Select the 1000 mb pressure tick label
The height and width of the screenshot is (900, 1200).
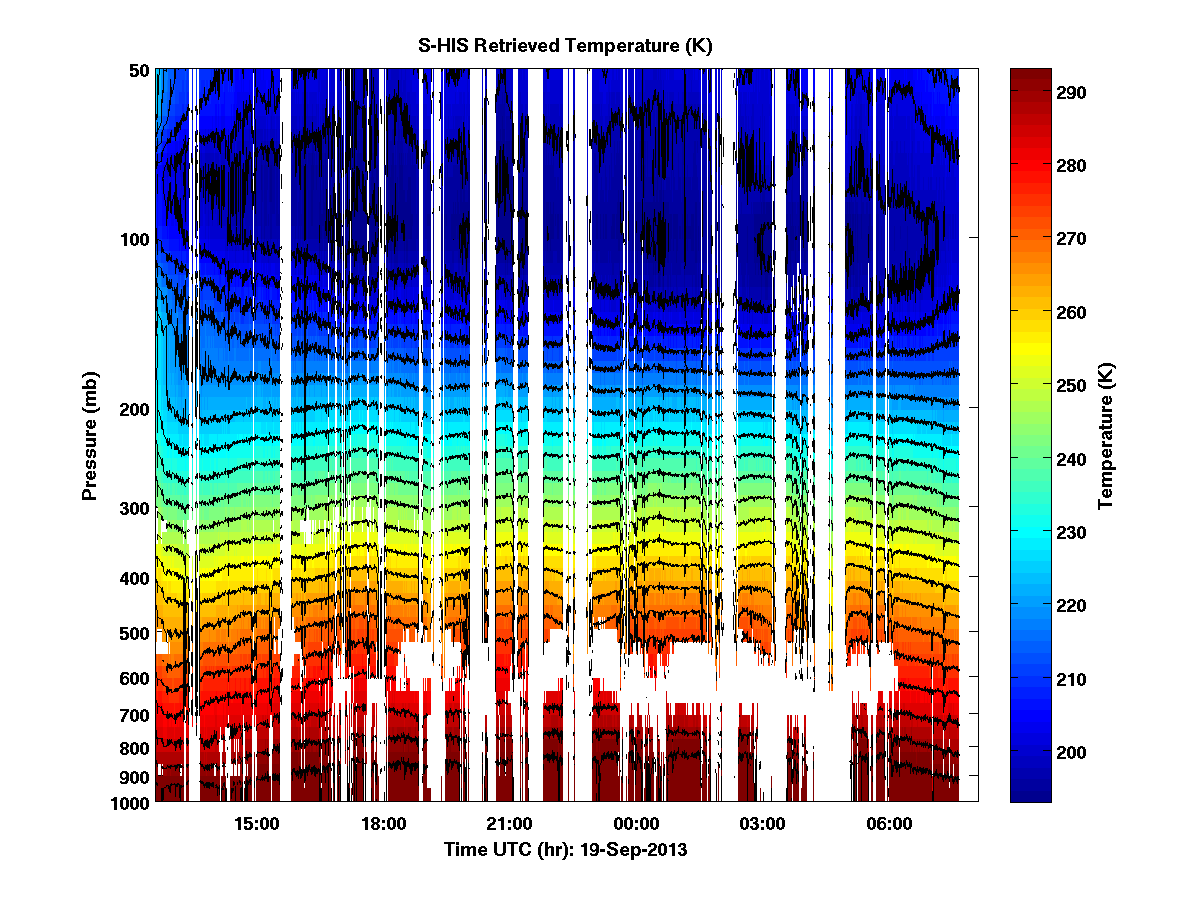[x=131, y=802]
